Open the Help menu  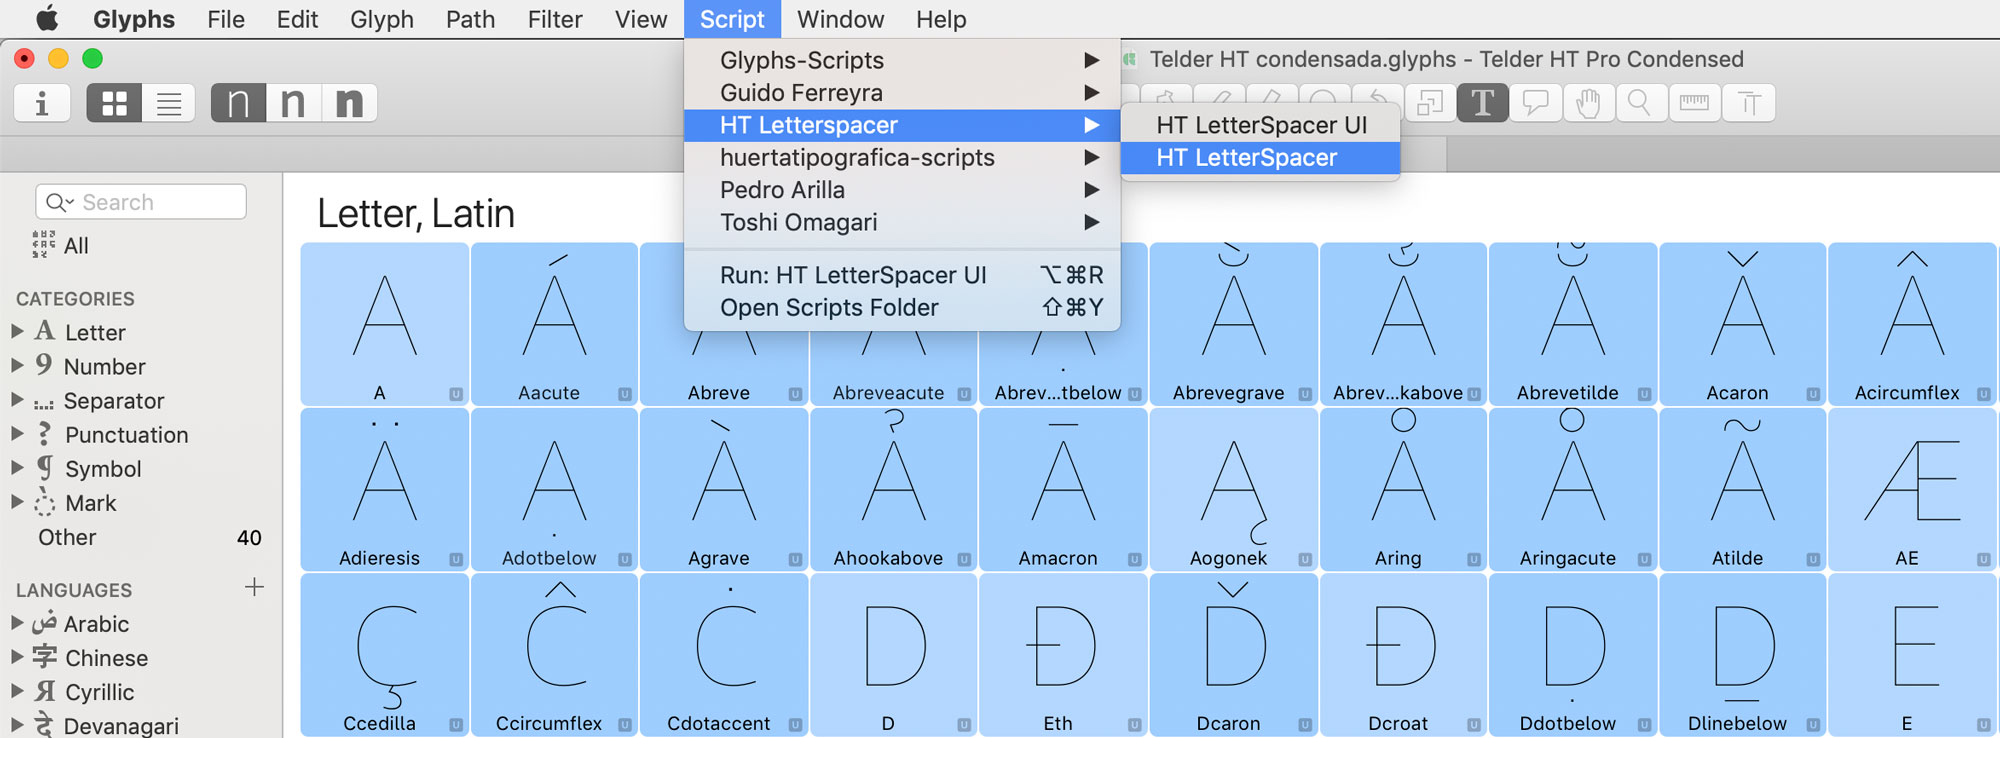tap(941, 19)
